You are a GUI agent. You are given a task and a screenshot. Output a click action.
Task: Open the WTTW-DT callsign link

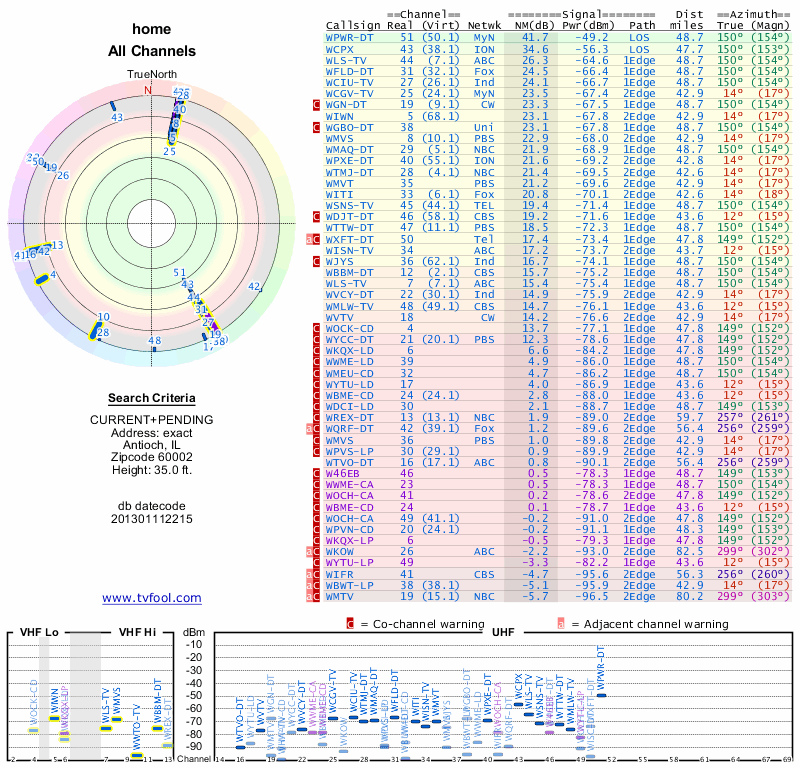(349, 228)
